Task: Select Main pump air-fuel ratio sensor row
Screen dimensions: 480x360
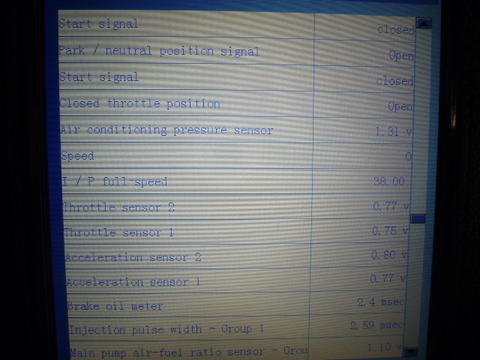Action: (x=236, y=350)
